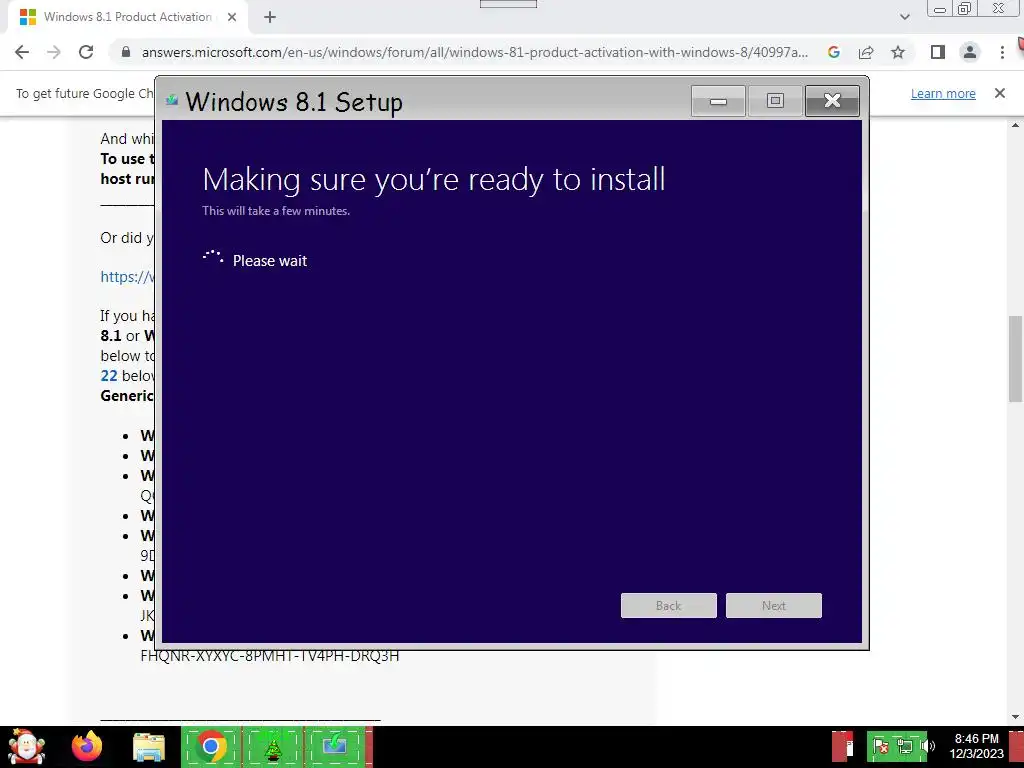Click the scrollbar up arrow in Chrome
This screenshot has width=1024, height=768.
click(x=1016, y=125)
